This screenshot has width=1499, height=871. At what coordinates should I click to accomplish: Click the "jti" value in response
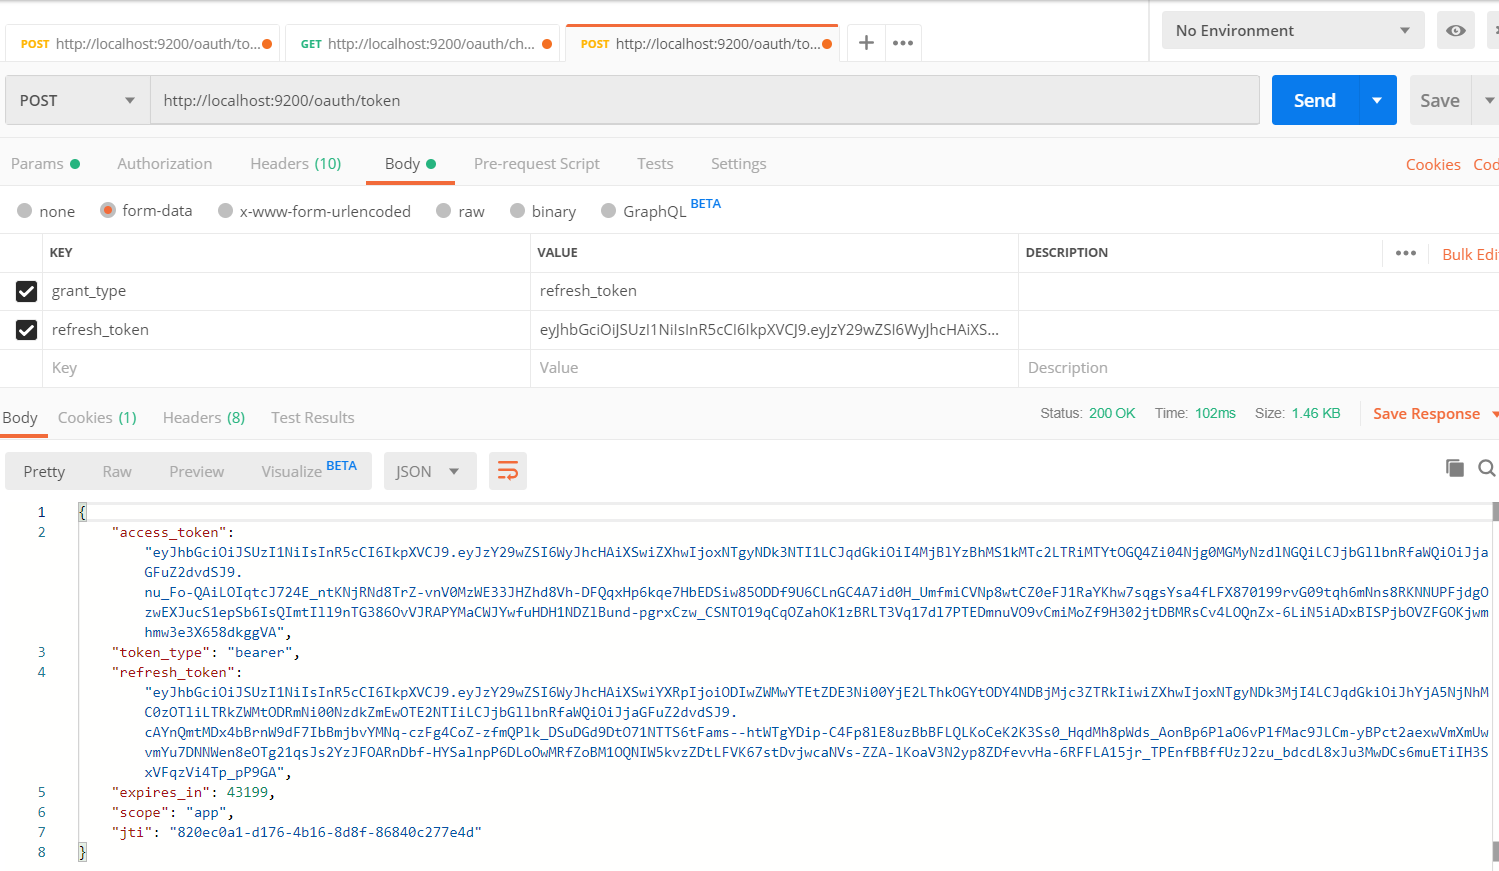[325, 832]
